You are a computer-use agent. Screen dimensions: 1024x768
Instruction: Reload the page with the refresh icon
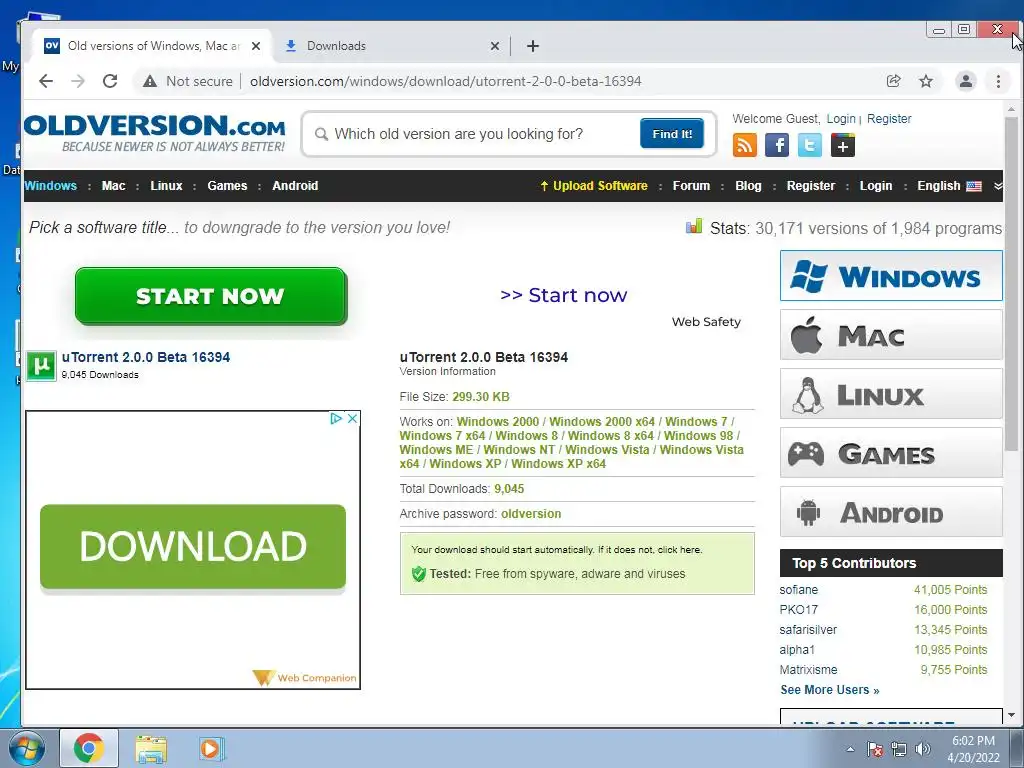[x=110, y=81]
